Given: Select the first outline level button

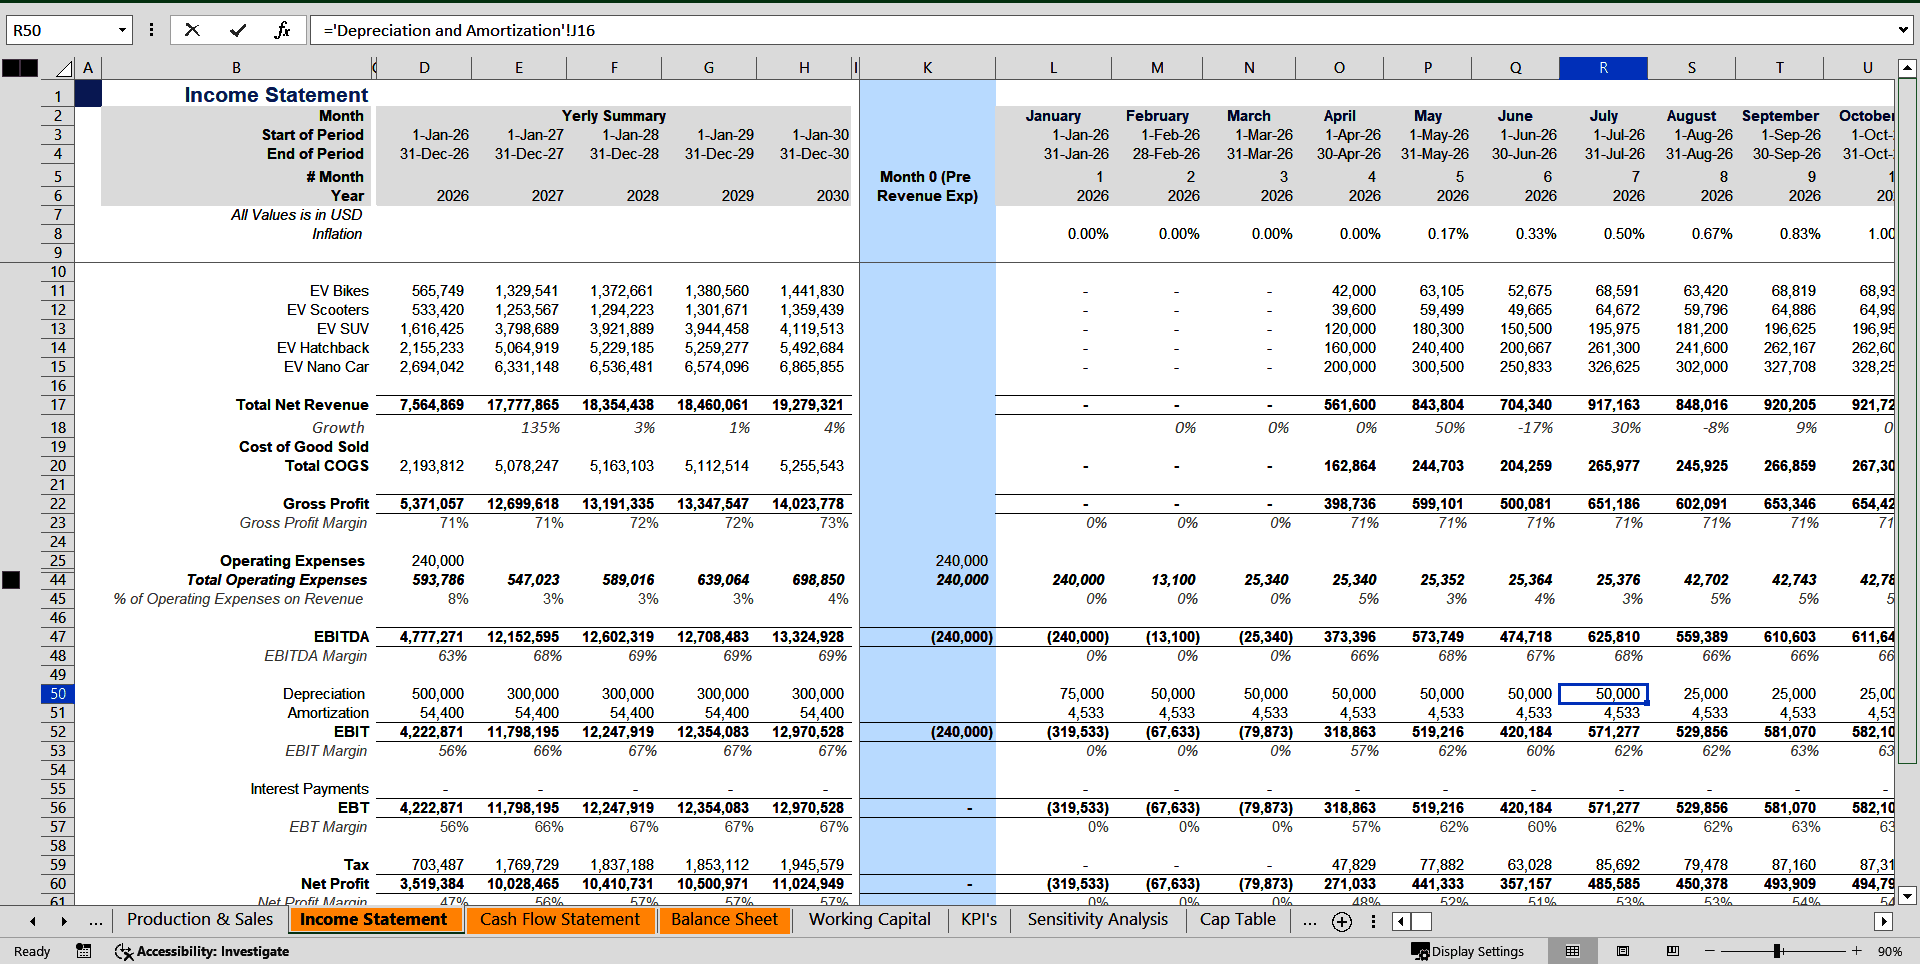Looking at the screenshot, I should click(10, 68).
